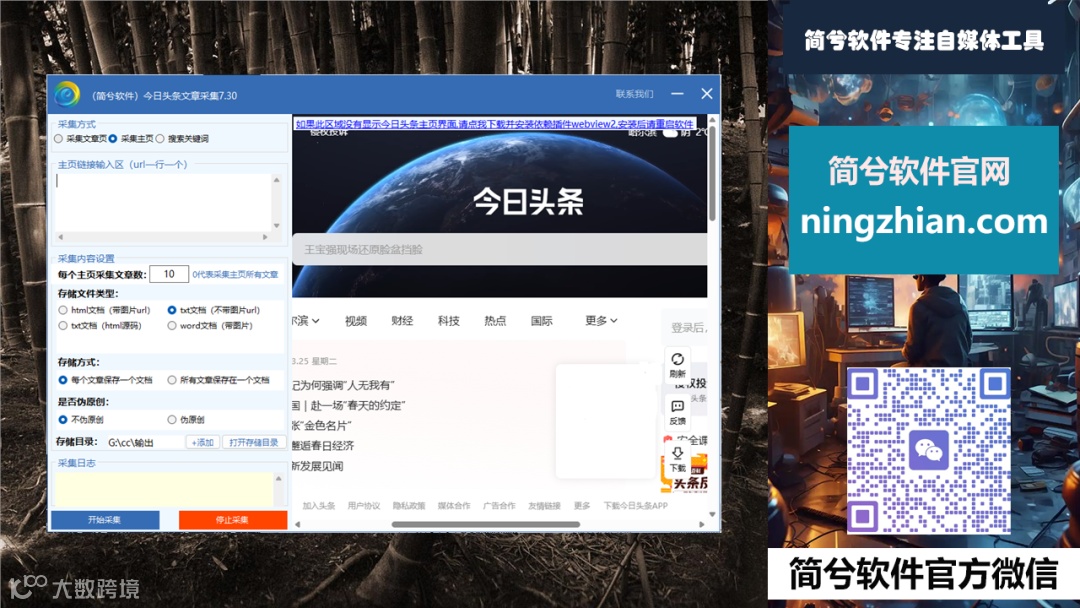
Task: Click the 打开存储目录 button
Action: (253, 442)
